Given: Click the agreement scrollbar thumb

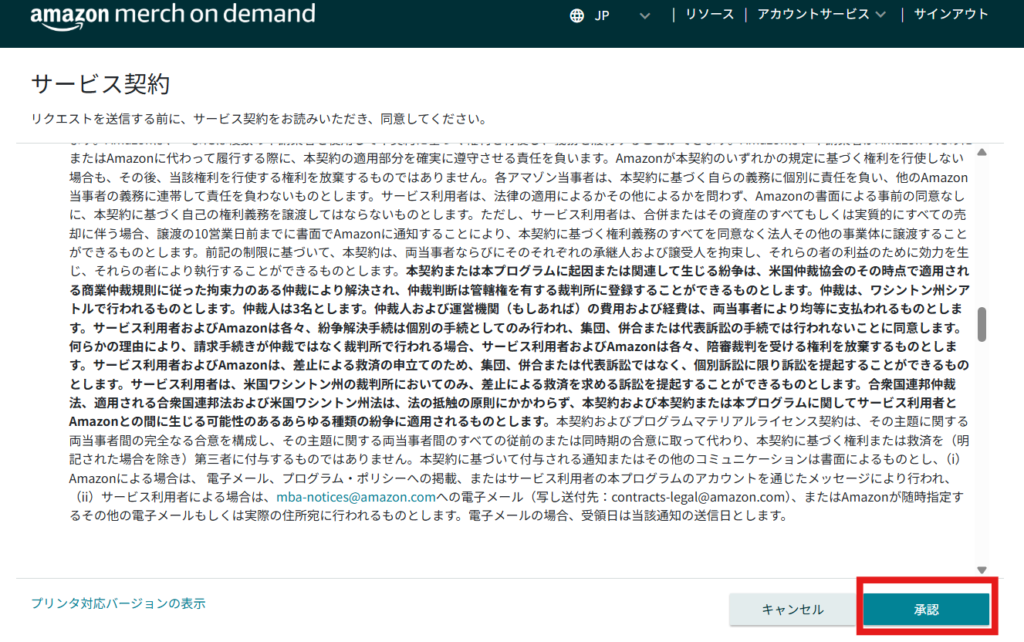Looking at the screenshot, I should tap(982, 324).
